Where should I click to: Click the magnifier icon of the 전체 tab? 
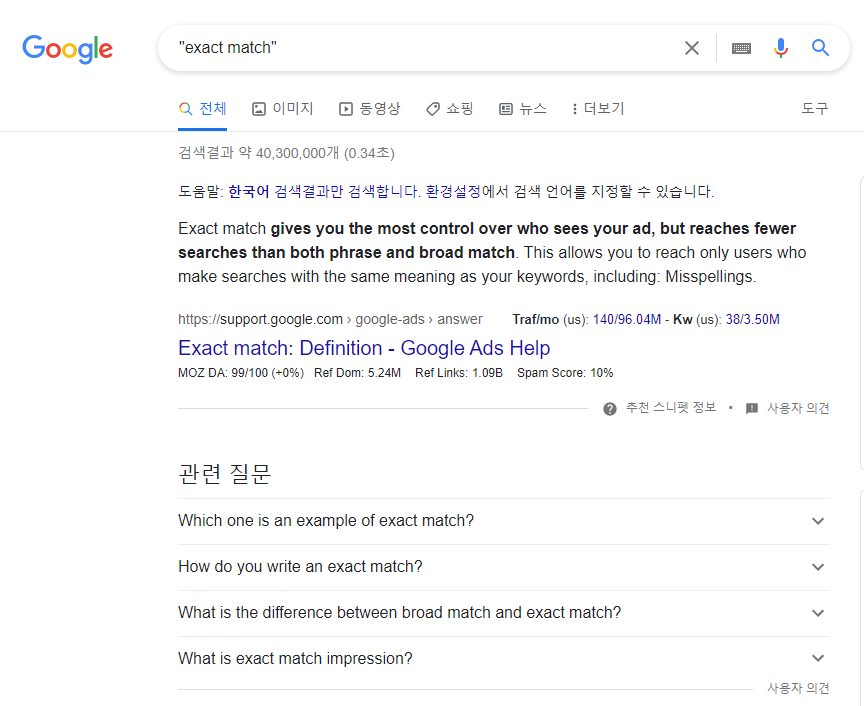click(x=185, y=109)
